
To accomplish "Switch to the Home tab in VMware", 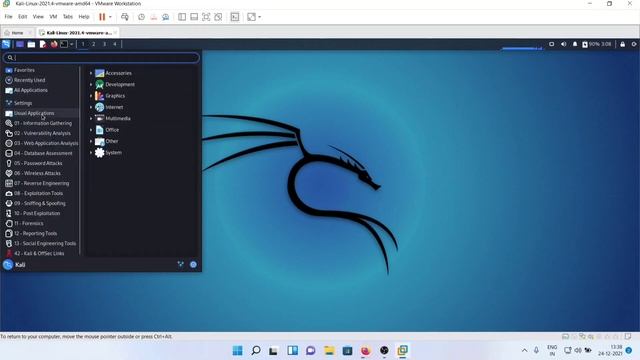I will point(17,33).
